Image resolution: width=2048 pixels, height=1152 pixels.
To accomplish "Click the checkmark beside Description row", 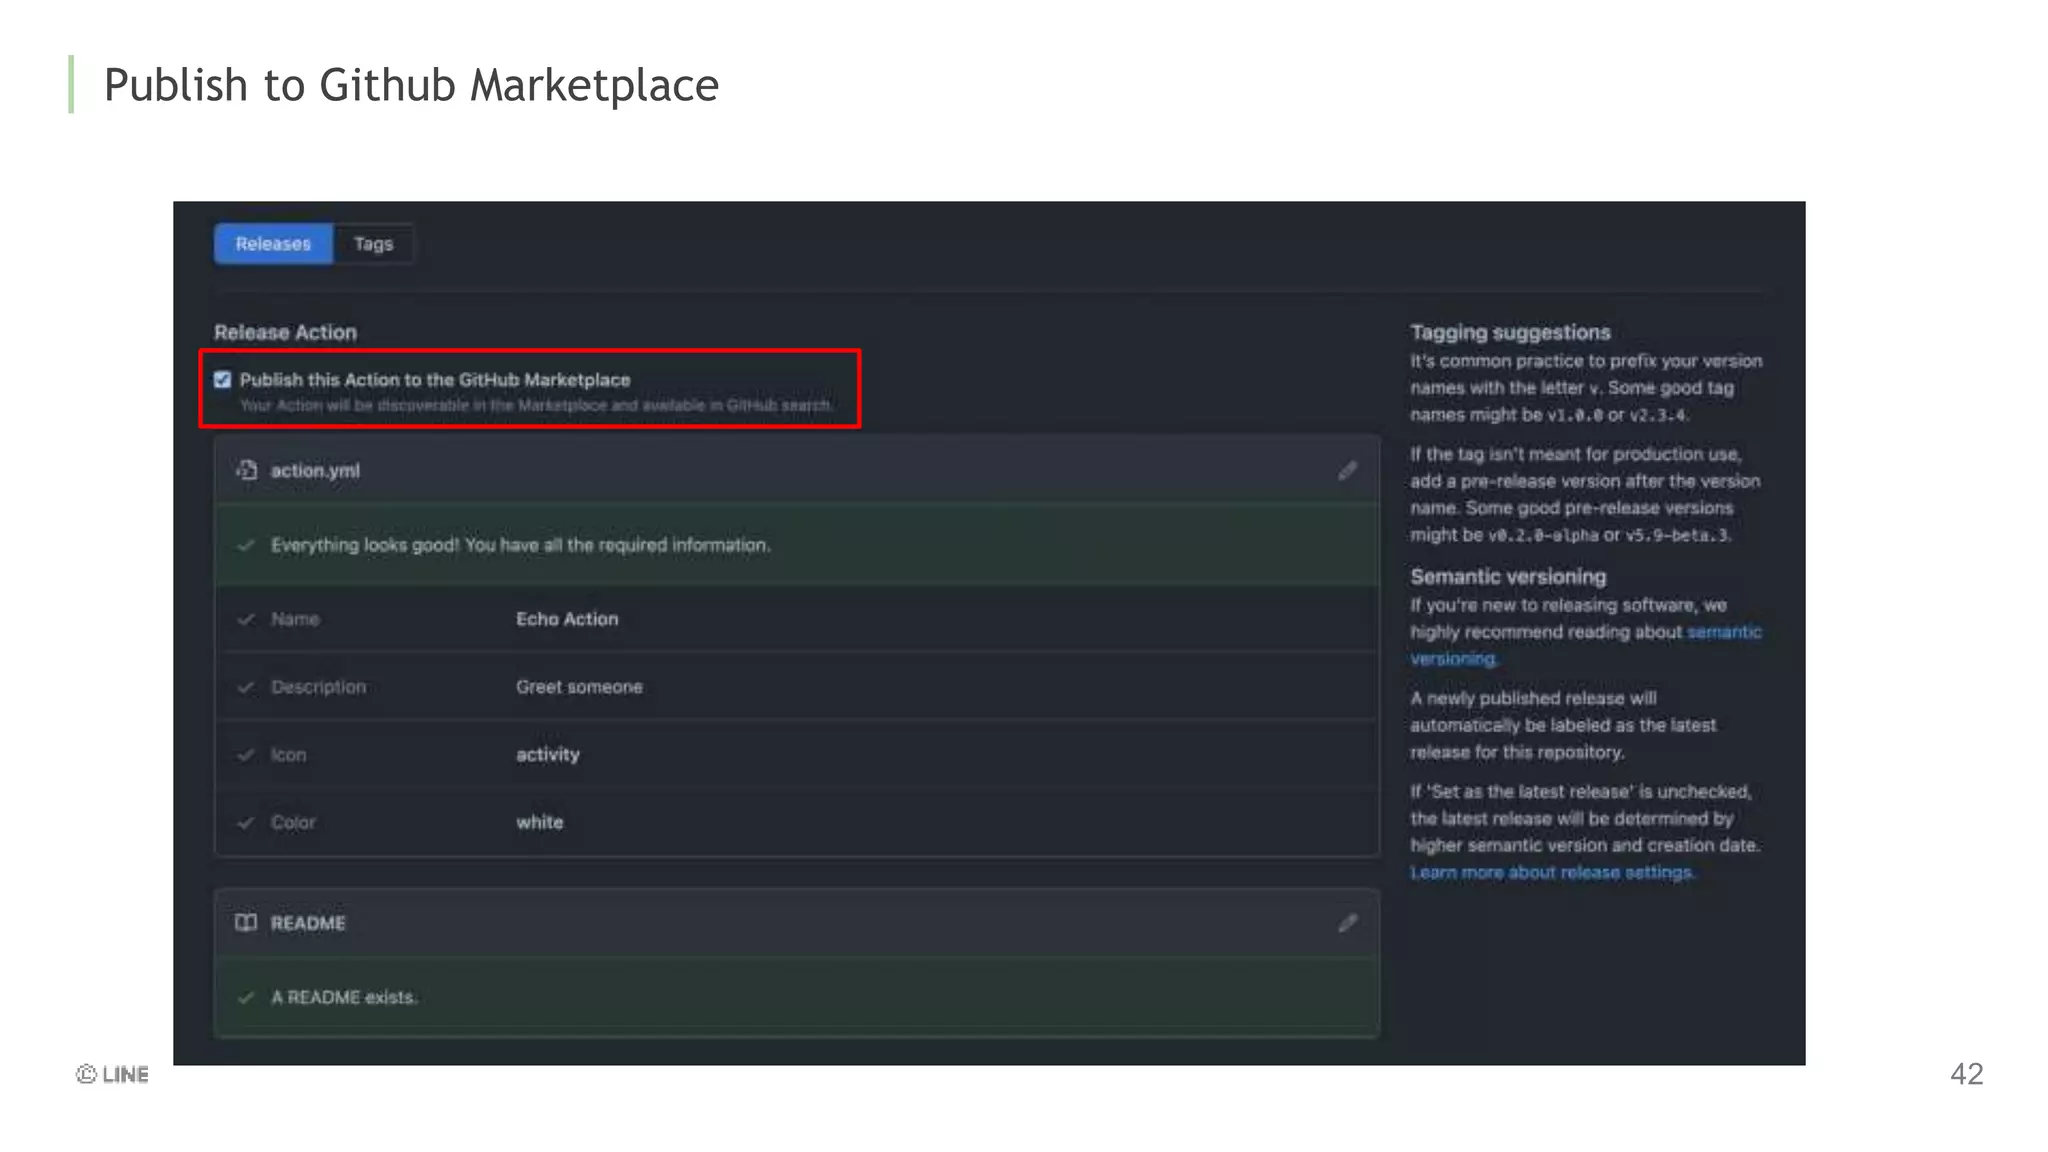I will 246,687.
